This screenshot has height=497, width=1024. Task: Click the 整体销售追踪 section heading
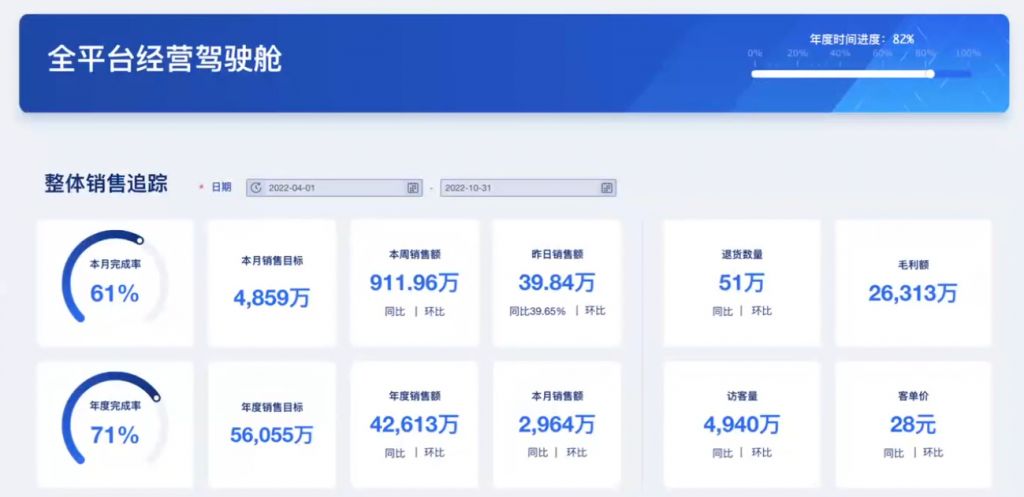tap(106, 184)
